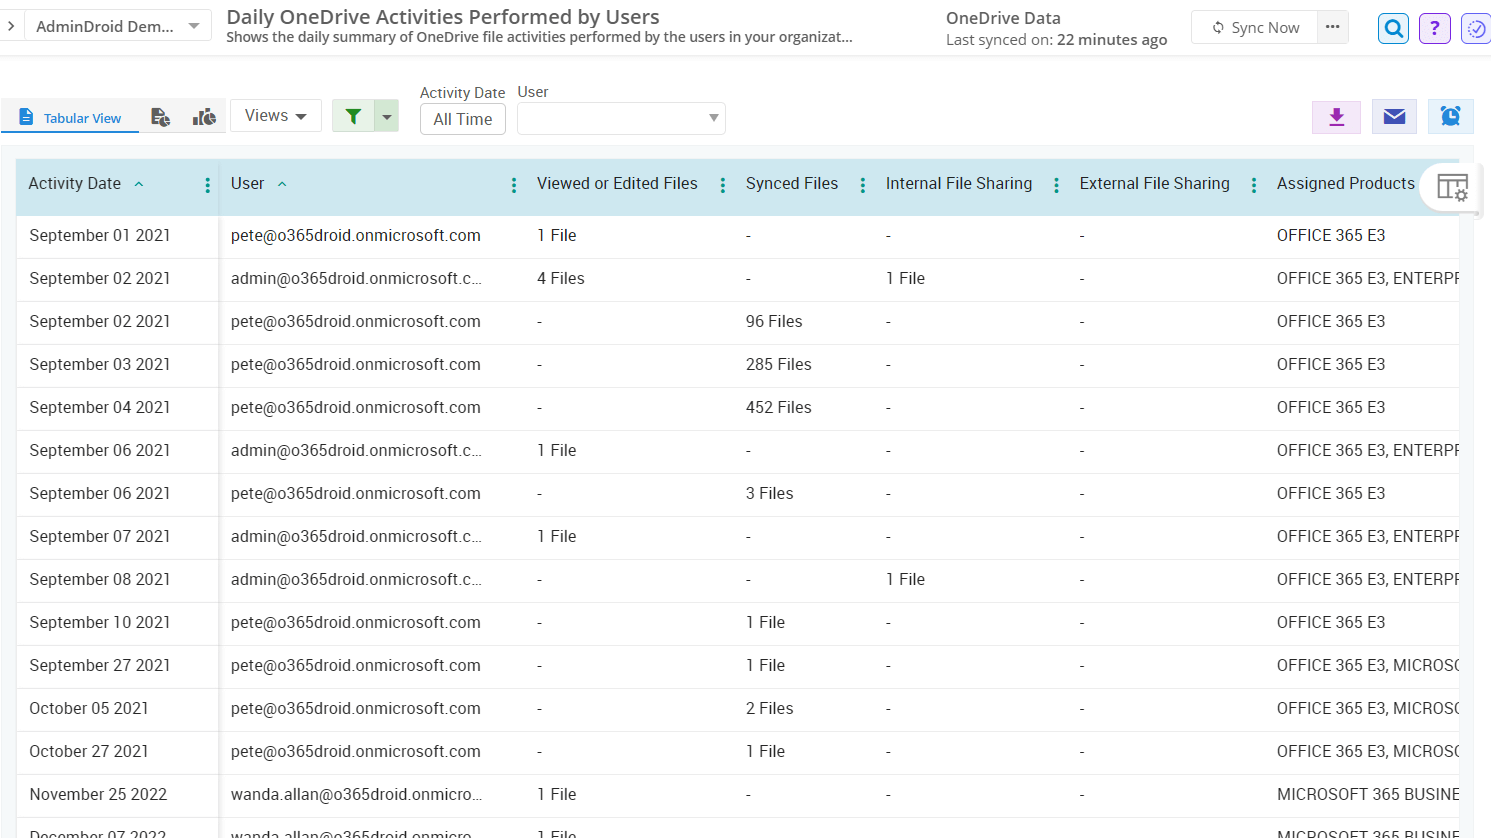This screenshot has height=838, width=1491.
Task: Click the check-circle icon in the top-right corner
Action: click(x=1476, y=28)
